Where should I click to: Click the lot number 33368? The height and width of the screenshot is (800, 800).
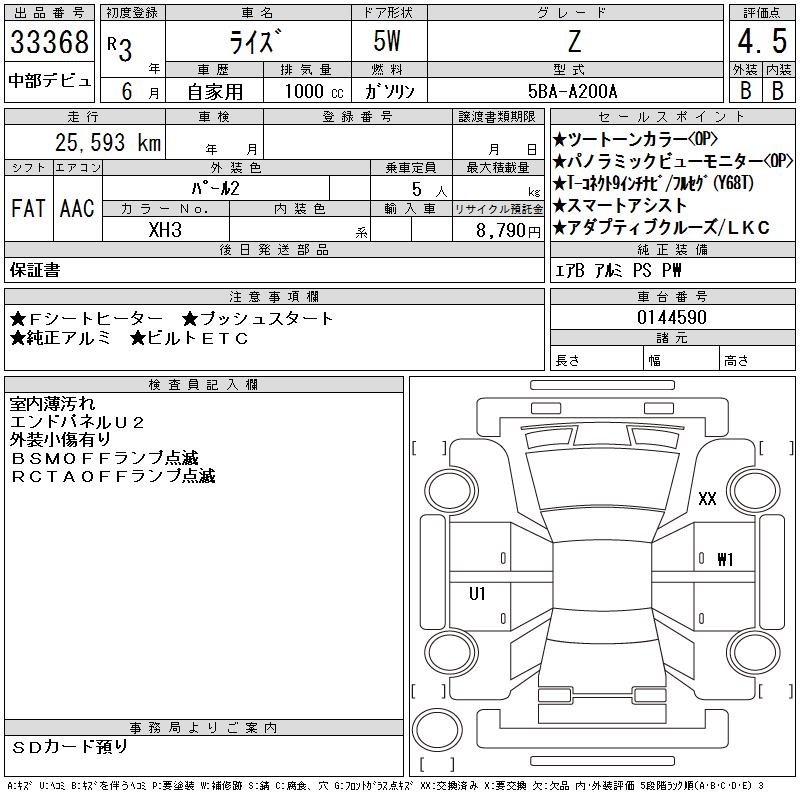[49, 42]
